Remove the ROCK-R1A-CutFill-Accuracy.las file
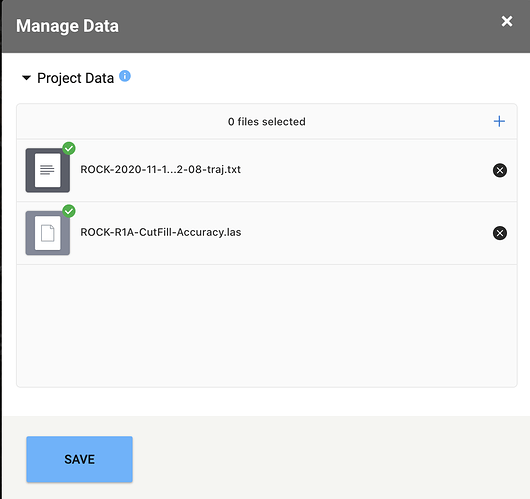This screenshot has width=530, height=499. [500, 233]
